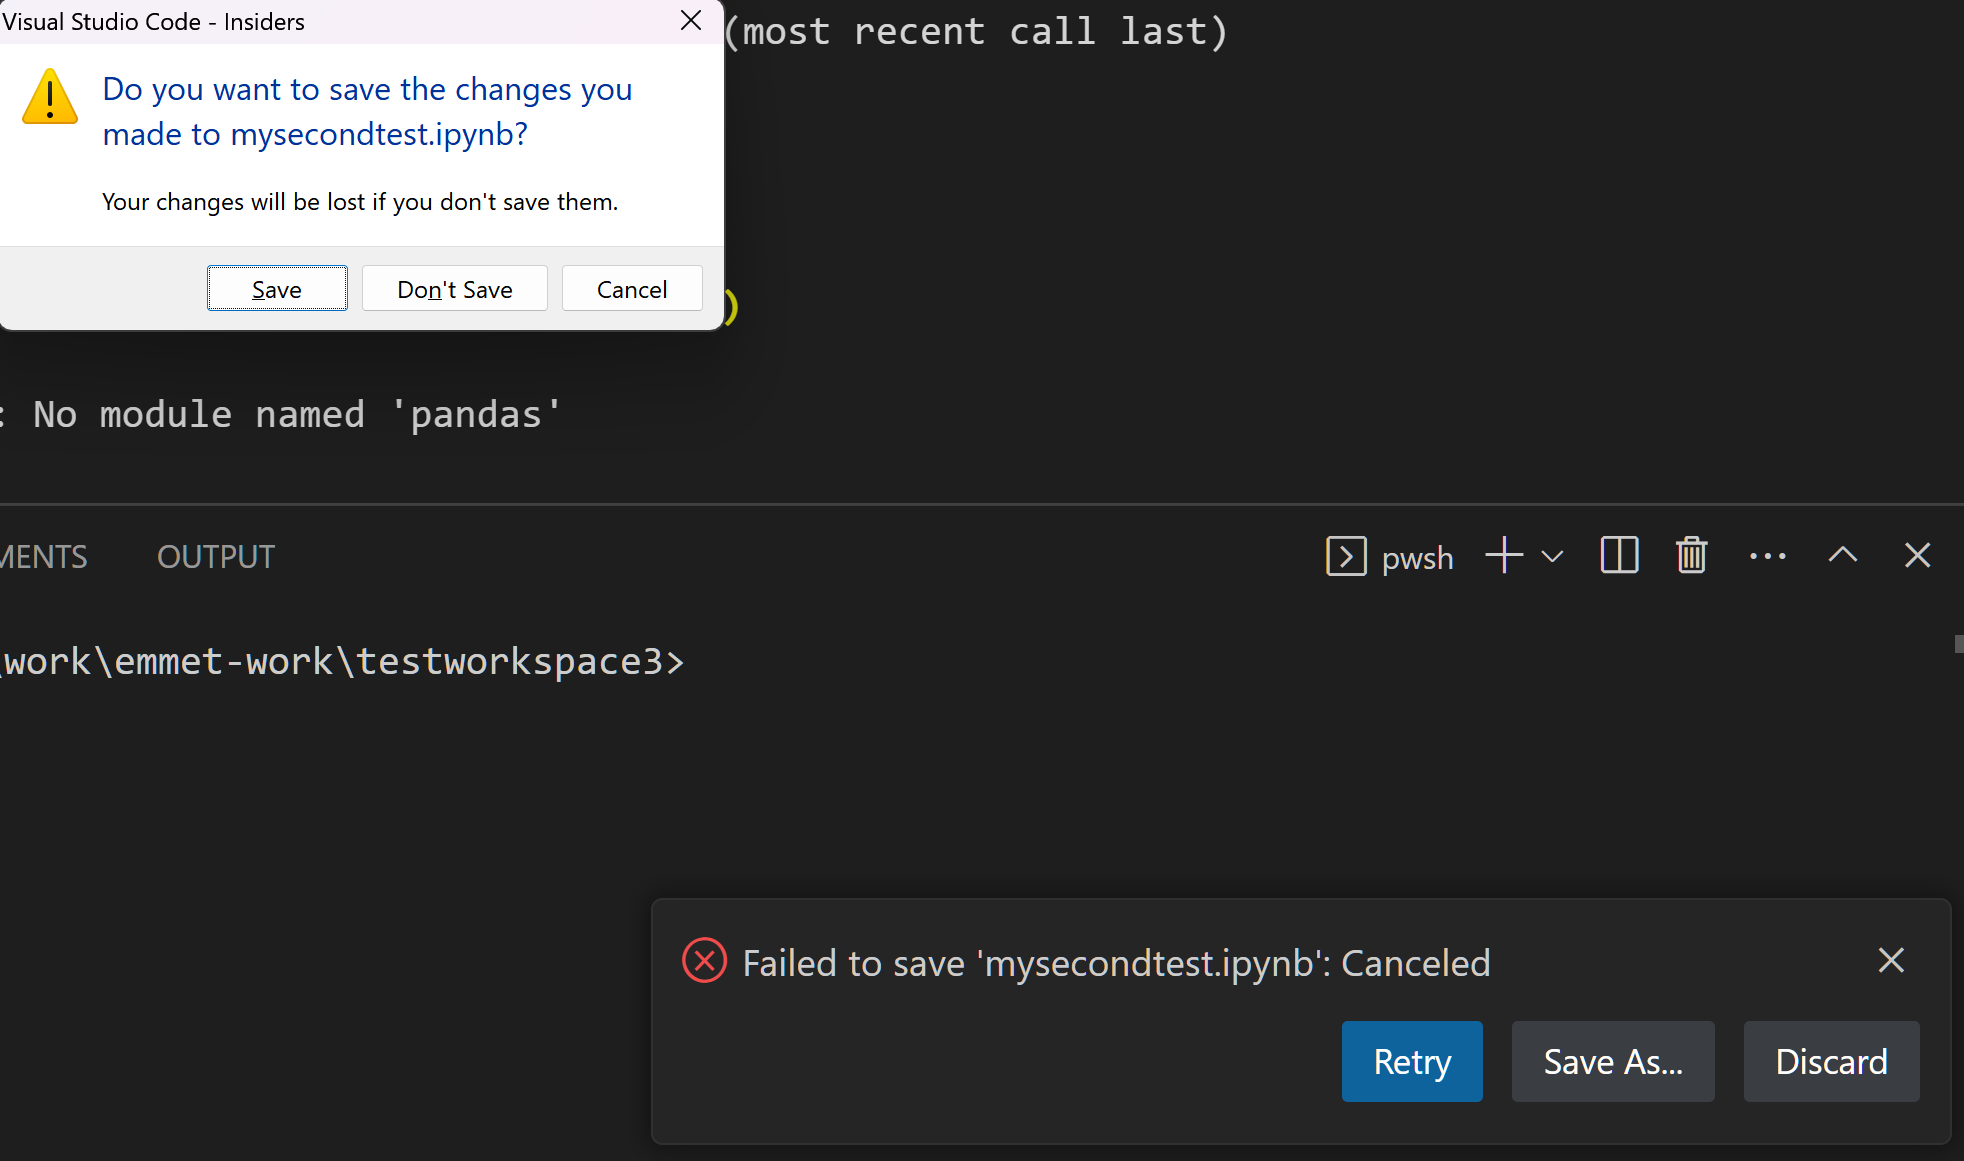Open the terminal launch profile dropdown
The height and width of the screenshot is (1161, 1964).
(x=1552, y=556)
